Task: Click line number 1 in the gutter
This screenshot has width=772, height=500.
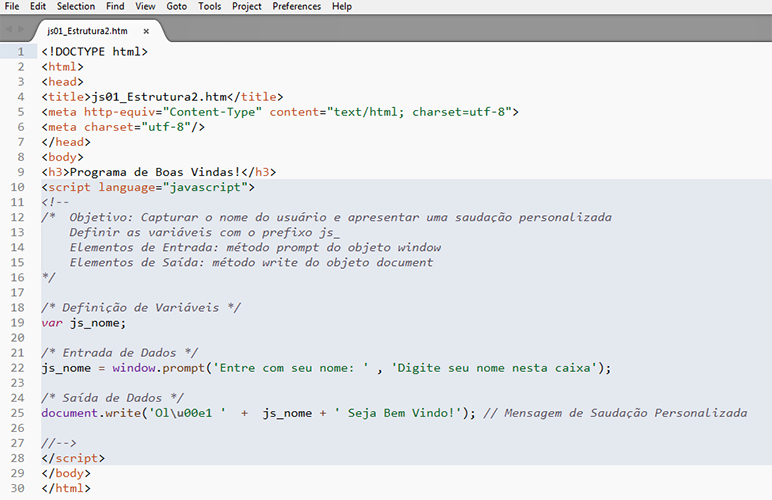Action: tap(21, 52)
